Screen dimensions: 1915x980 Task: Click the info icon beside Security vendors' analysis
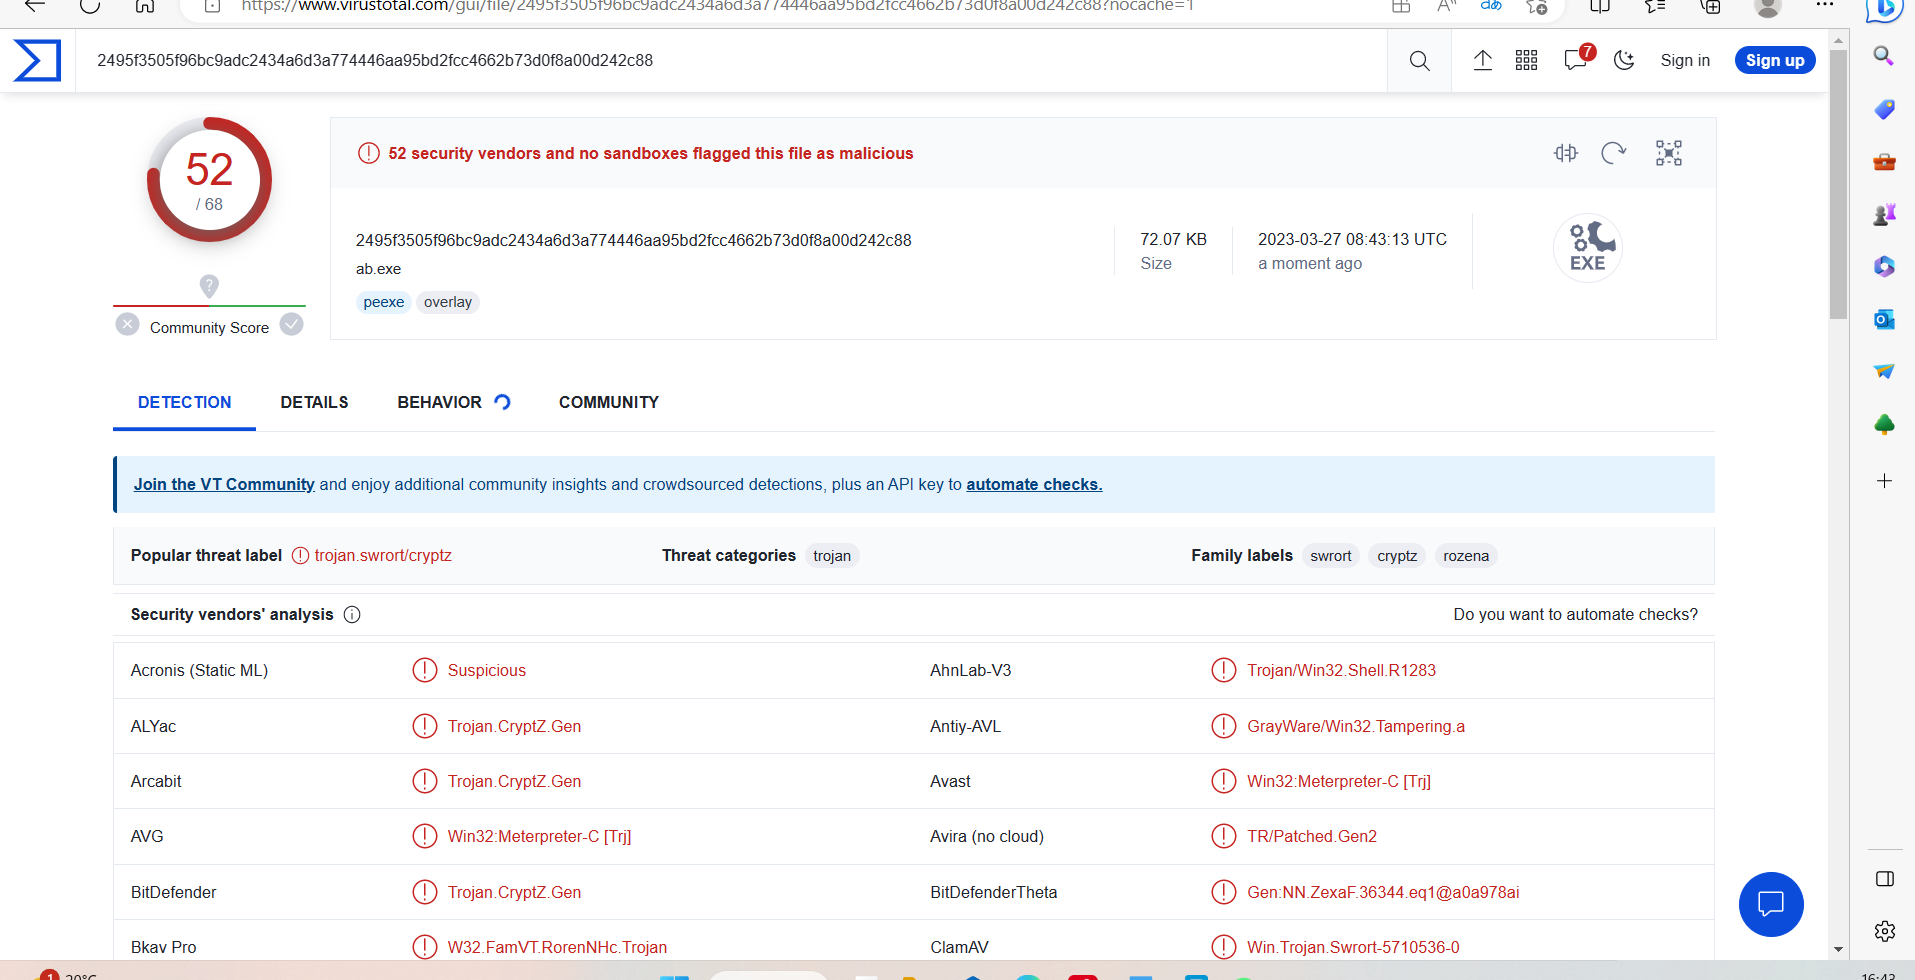point(352,615)
